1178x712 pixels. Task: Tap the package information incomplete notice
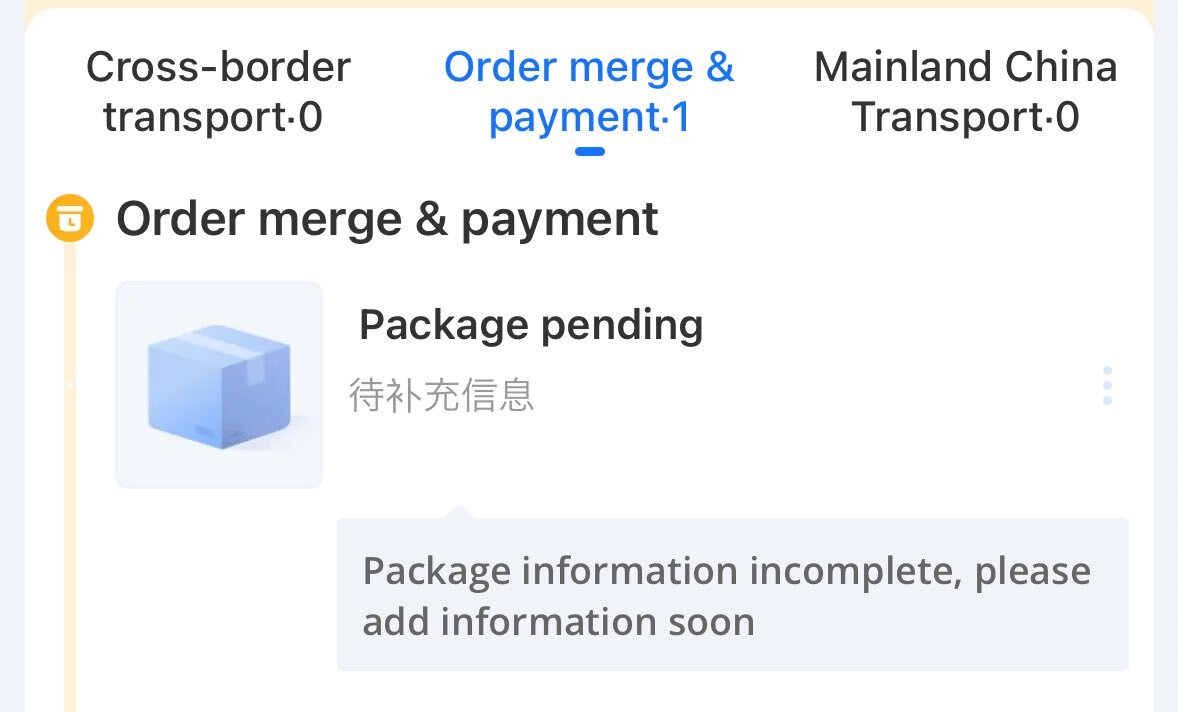point(732,594)
